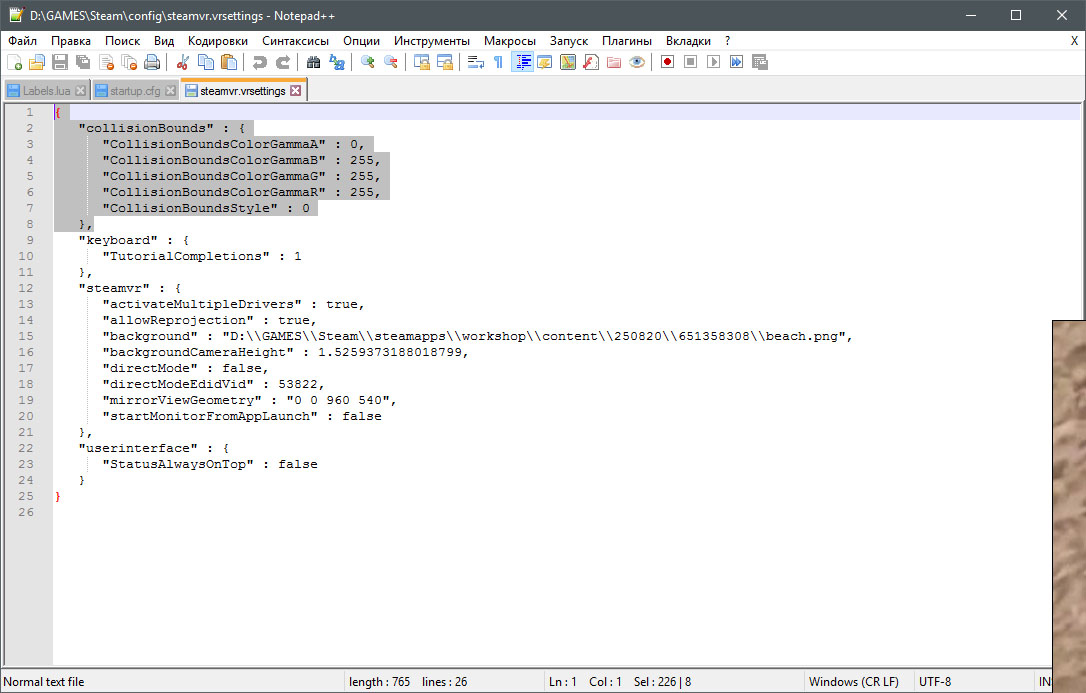Undo the last edit with the toolbar arrow
1086x693 pixels.
tap(260, 62)
